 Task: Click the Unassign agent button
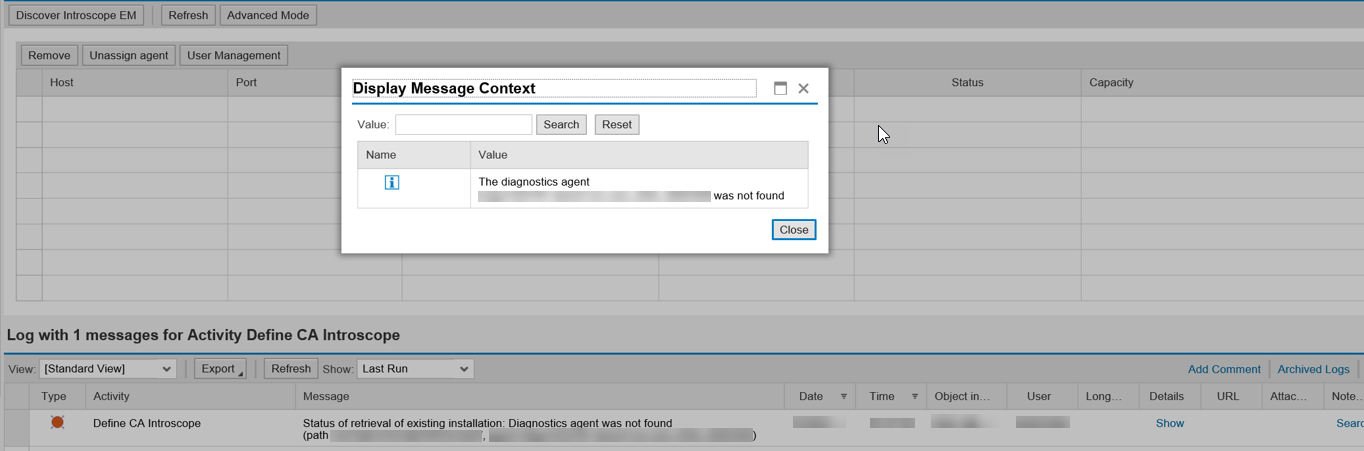point(129,55)
